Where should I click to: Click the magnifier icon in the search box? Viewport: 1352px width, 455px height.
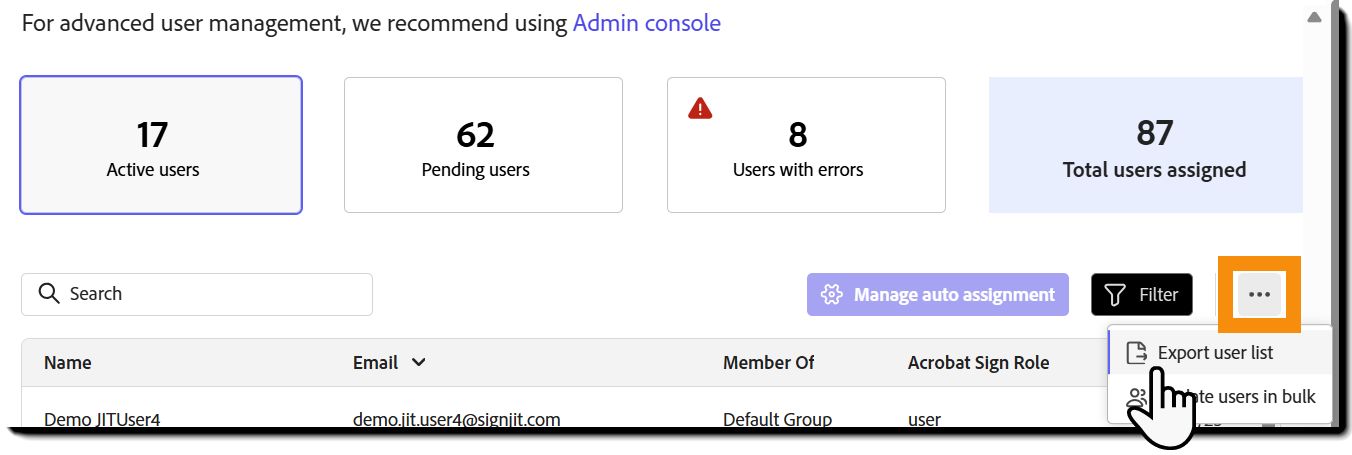[49, 294]
